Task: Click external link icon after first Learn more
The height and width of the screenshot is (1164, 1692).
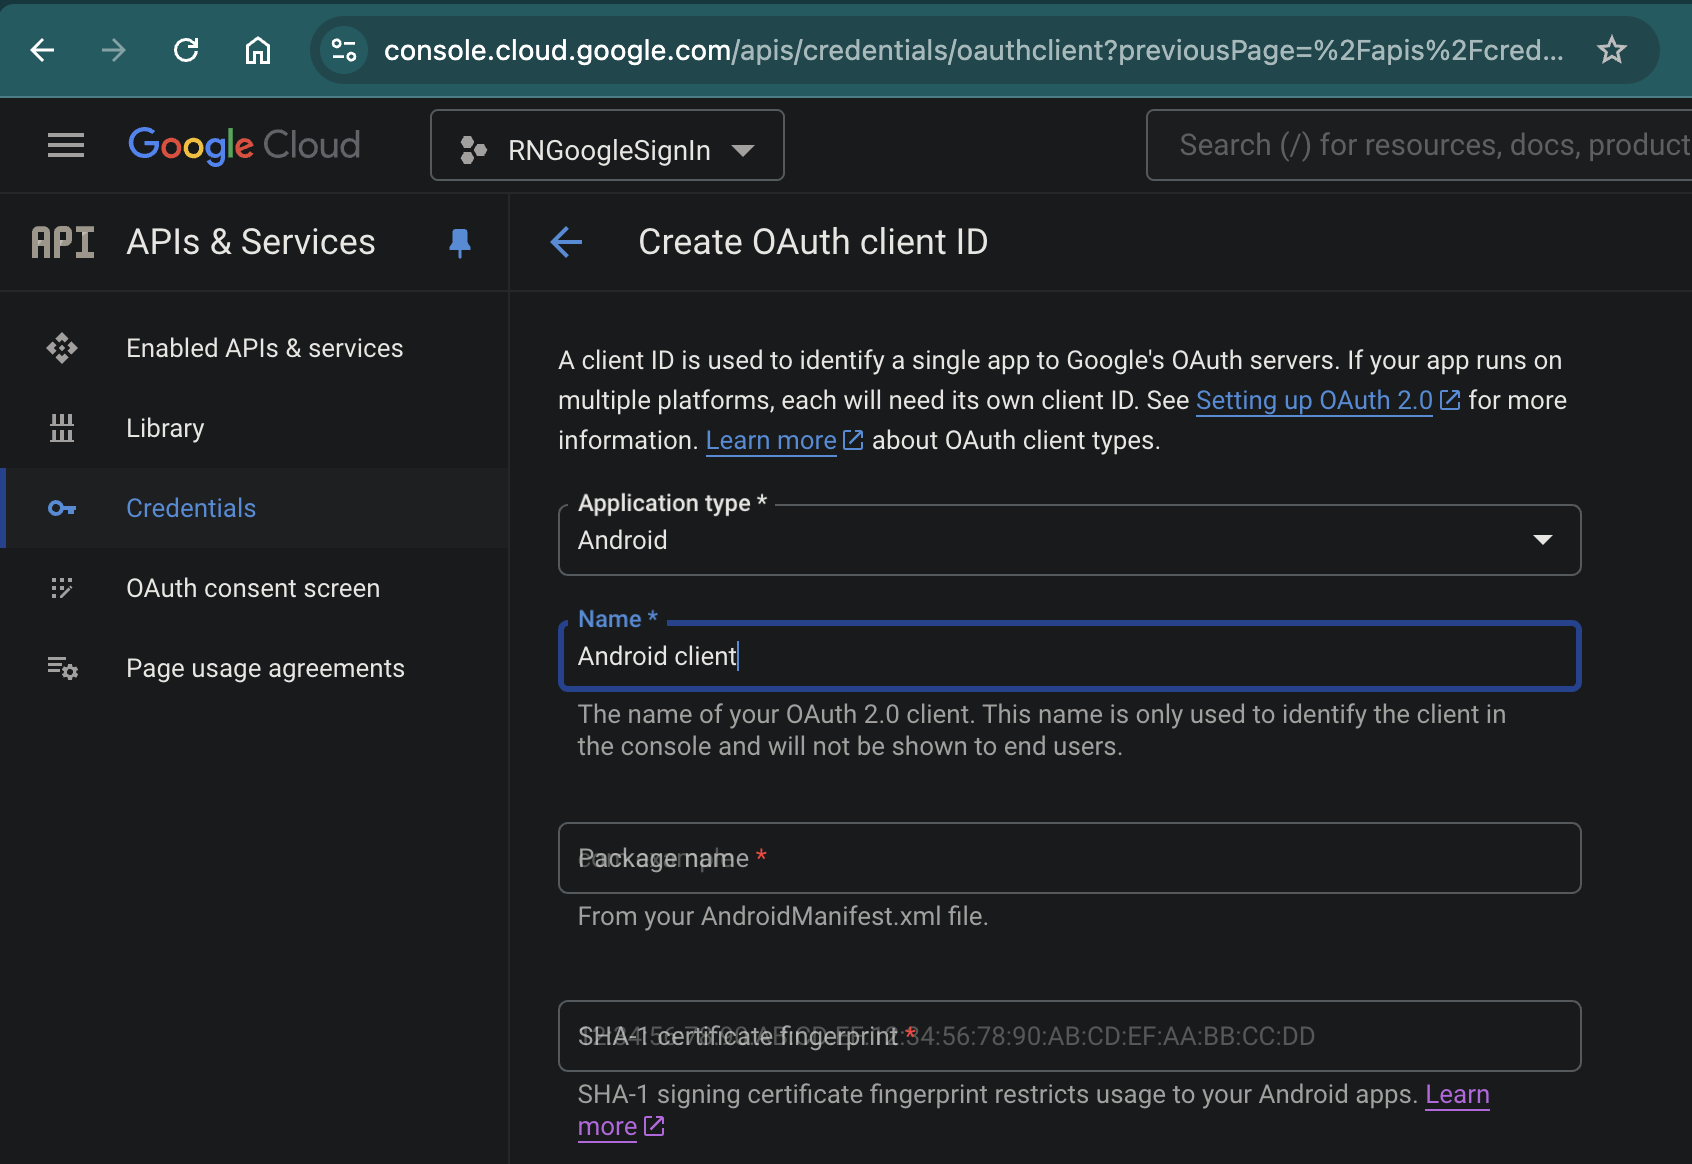Action: click(x=853, y=440)
